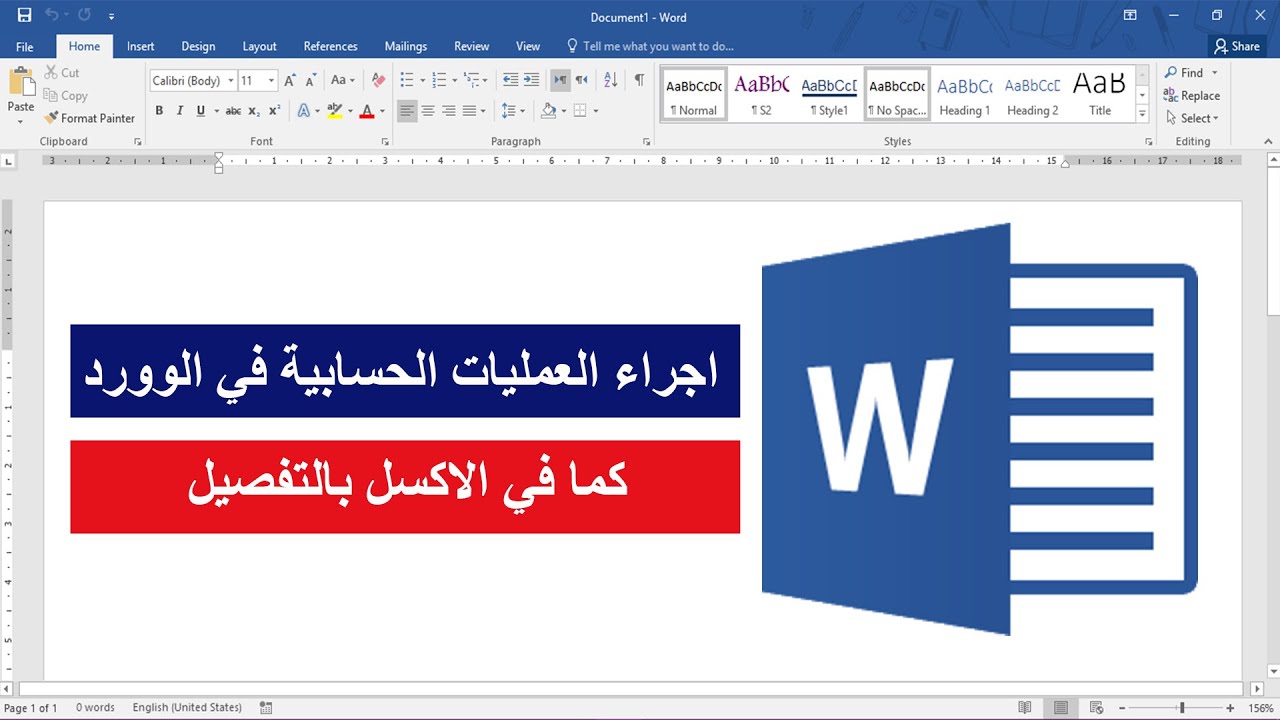Open the Customize Quick Access Toolbar arrow

pyautogui.click(x=111, y=17)
